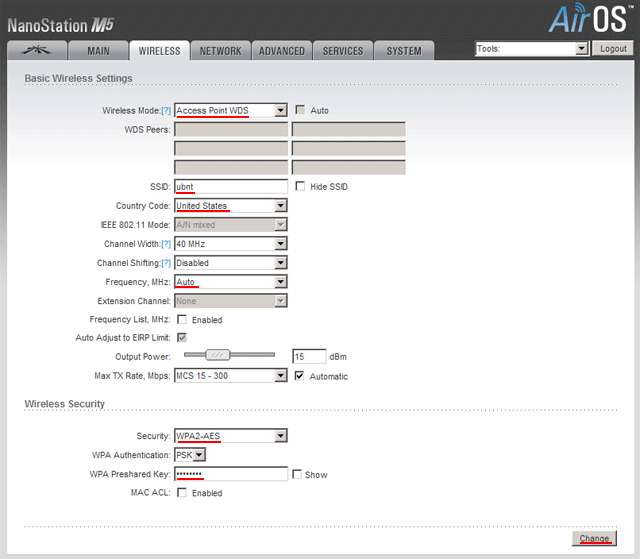The height and width of the screenshot is (559, 640).
Task: Open the IEEE 802.11 Mode dropdown
Action: [231, 225]
